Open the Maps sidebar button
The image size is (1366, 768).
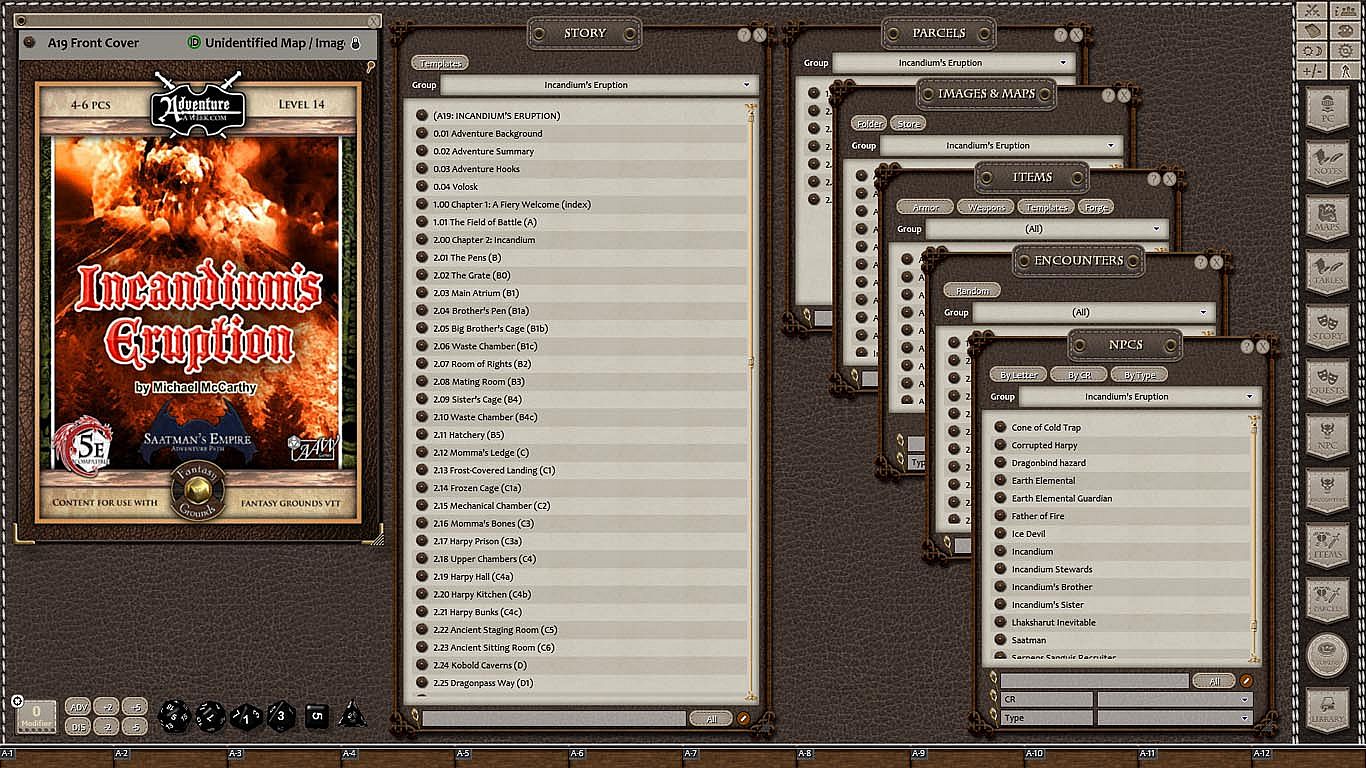[x=1328, y=217]
